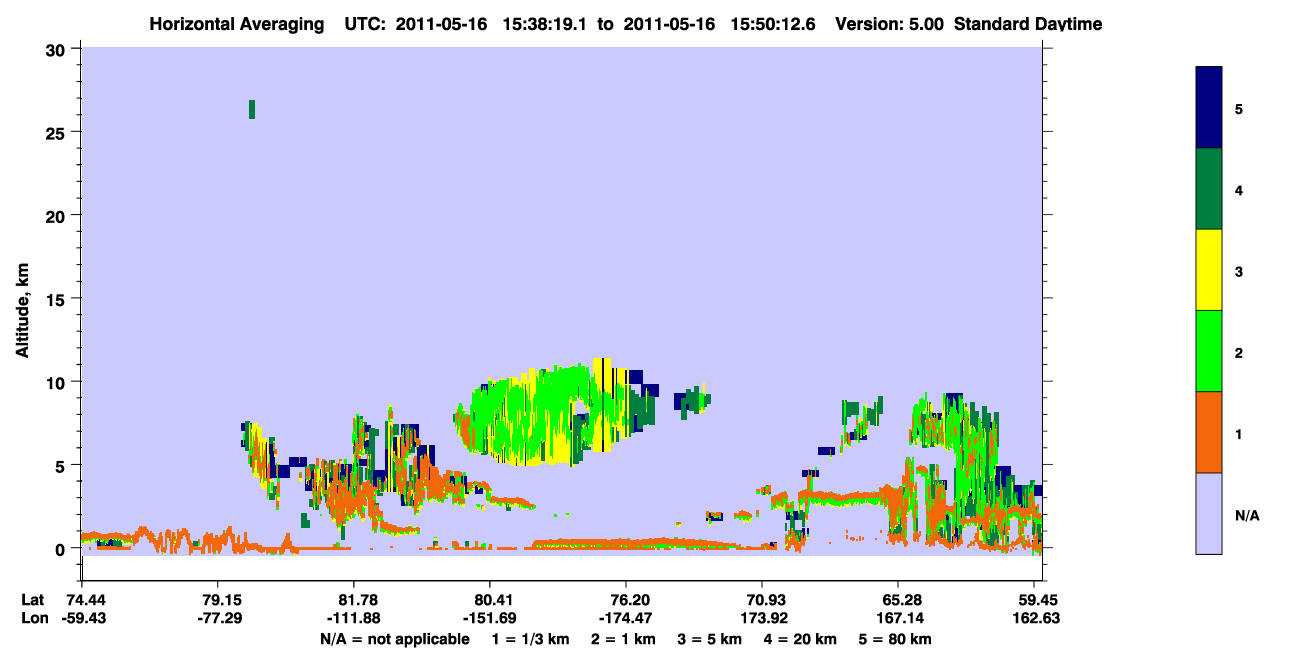This screenshot has height=667, width=1300.
Task: Click the legend text '2 = 1 km'
Action: (x=623, y=639)
